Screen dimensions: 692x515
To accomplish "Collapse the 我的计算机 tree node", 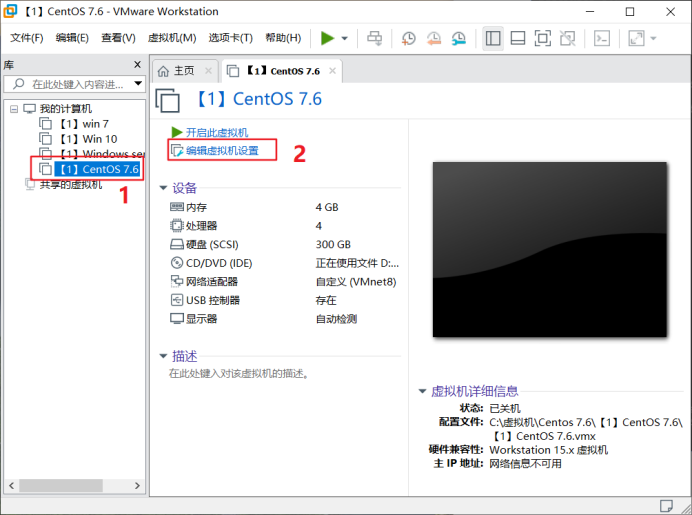I will 14,109.
